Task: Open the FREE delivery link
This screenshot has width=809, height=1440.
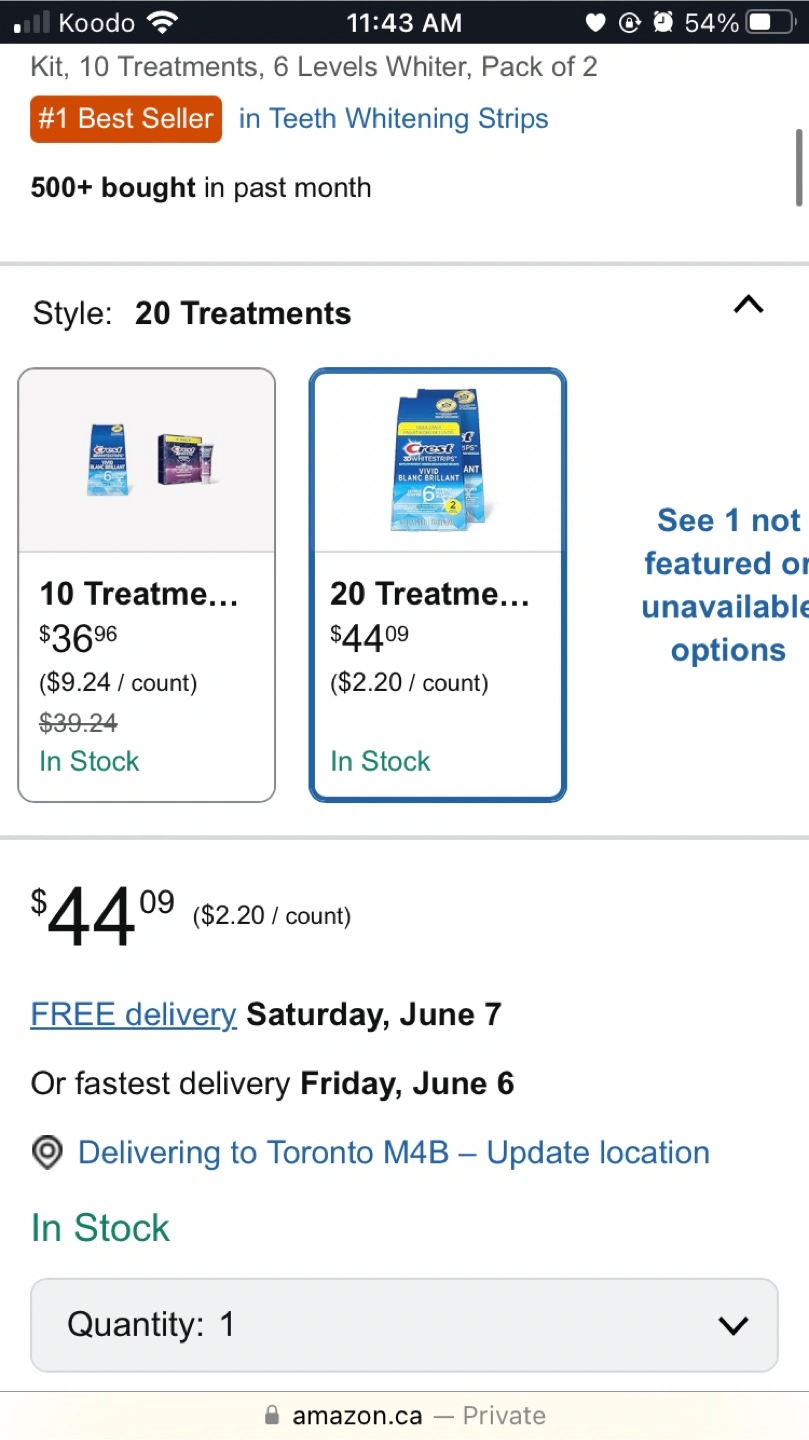Action: coord(133,1014)
